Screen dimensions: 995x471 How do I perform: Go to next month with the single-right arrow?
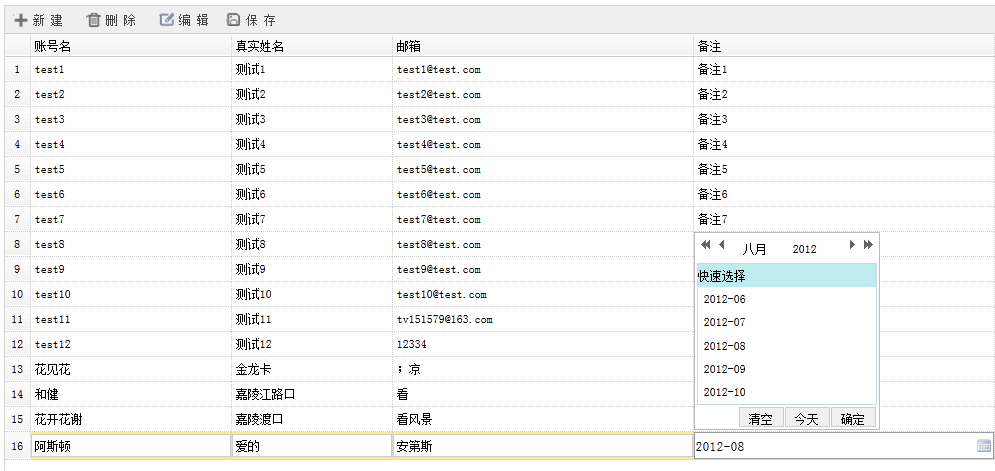(x=852, y=244)
